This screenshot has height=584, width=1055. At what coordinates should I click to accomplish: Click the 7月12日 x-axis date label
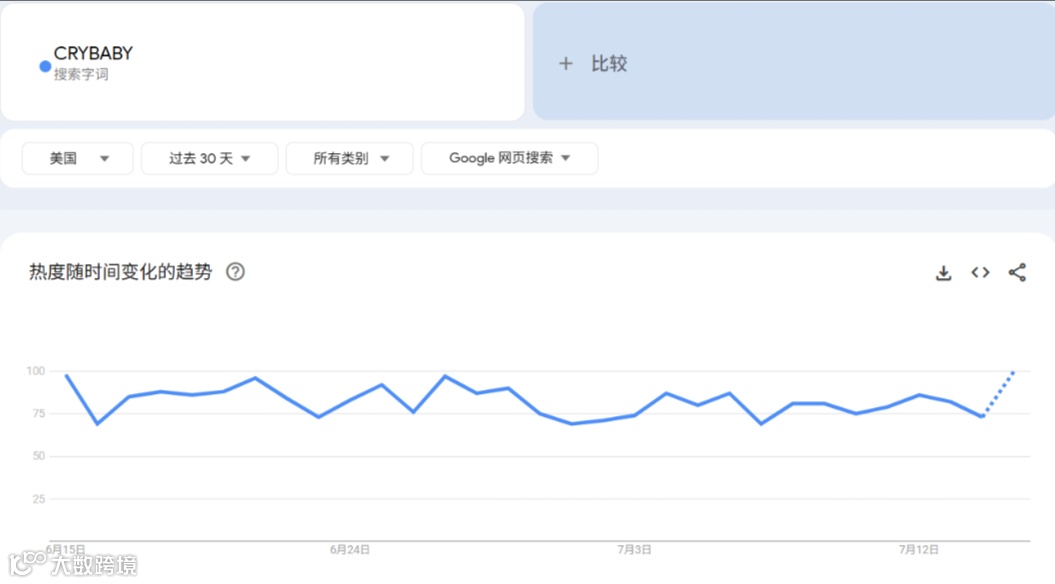(x=918, y=550)
